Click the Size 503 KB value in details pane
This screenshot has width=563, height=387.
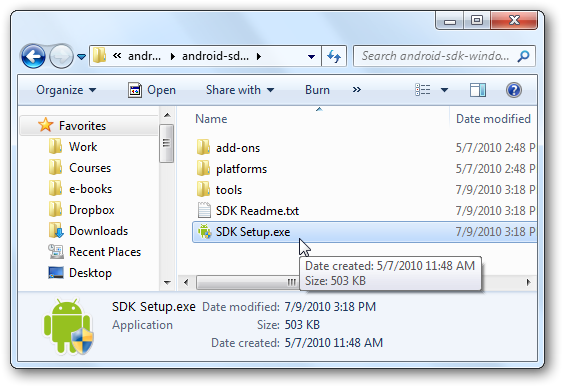pos(302,325)
